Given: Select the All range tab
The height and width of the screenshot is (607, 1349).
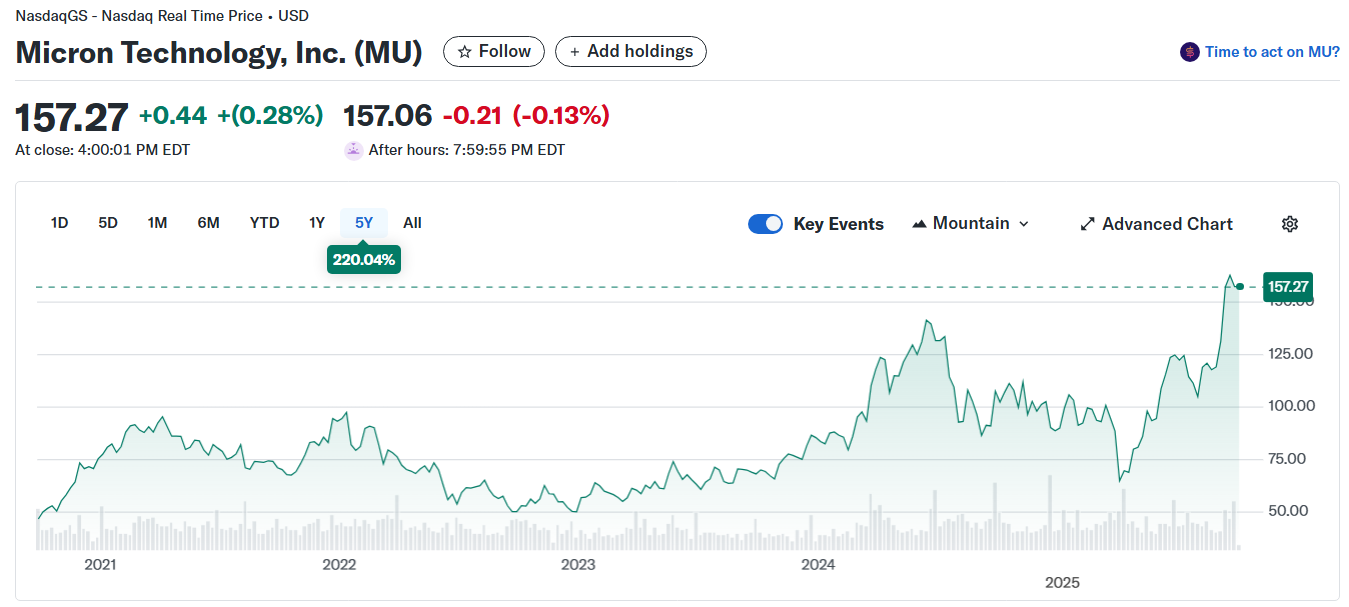Looking at the screenshot, I should click(412, 223).
